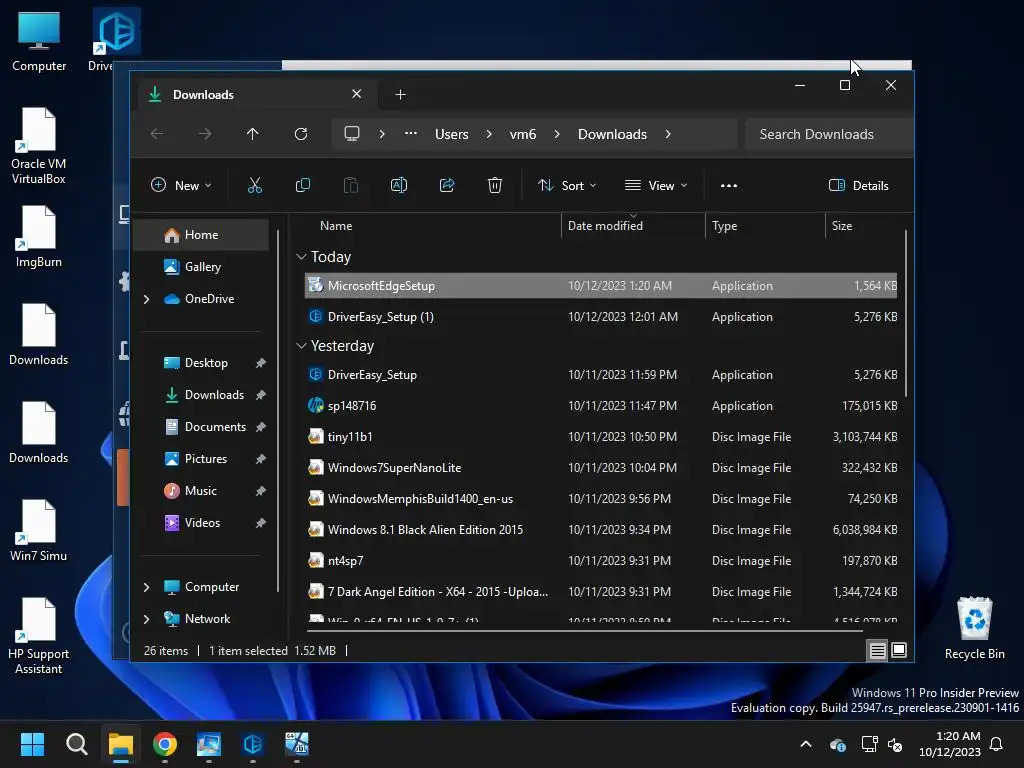Show hidden system tray icons
1024x768 pixels.
(806, 744)
